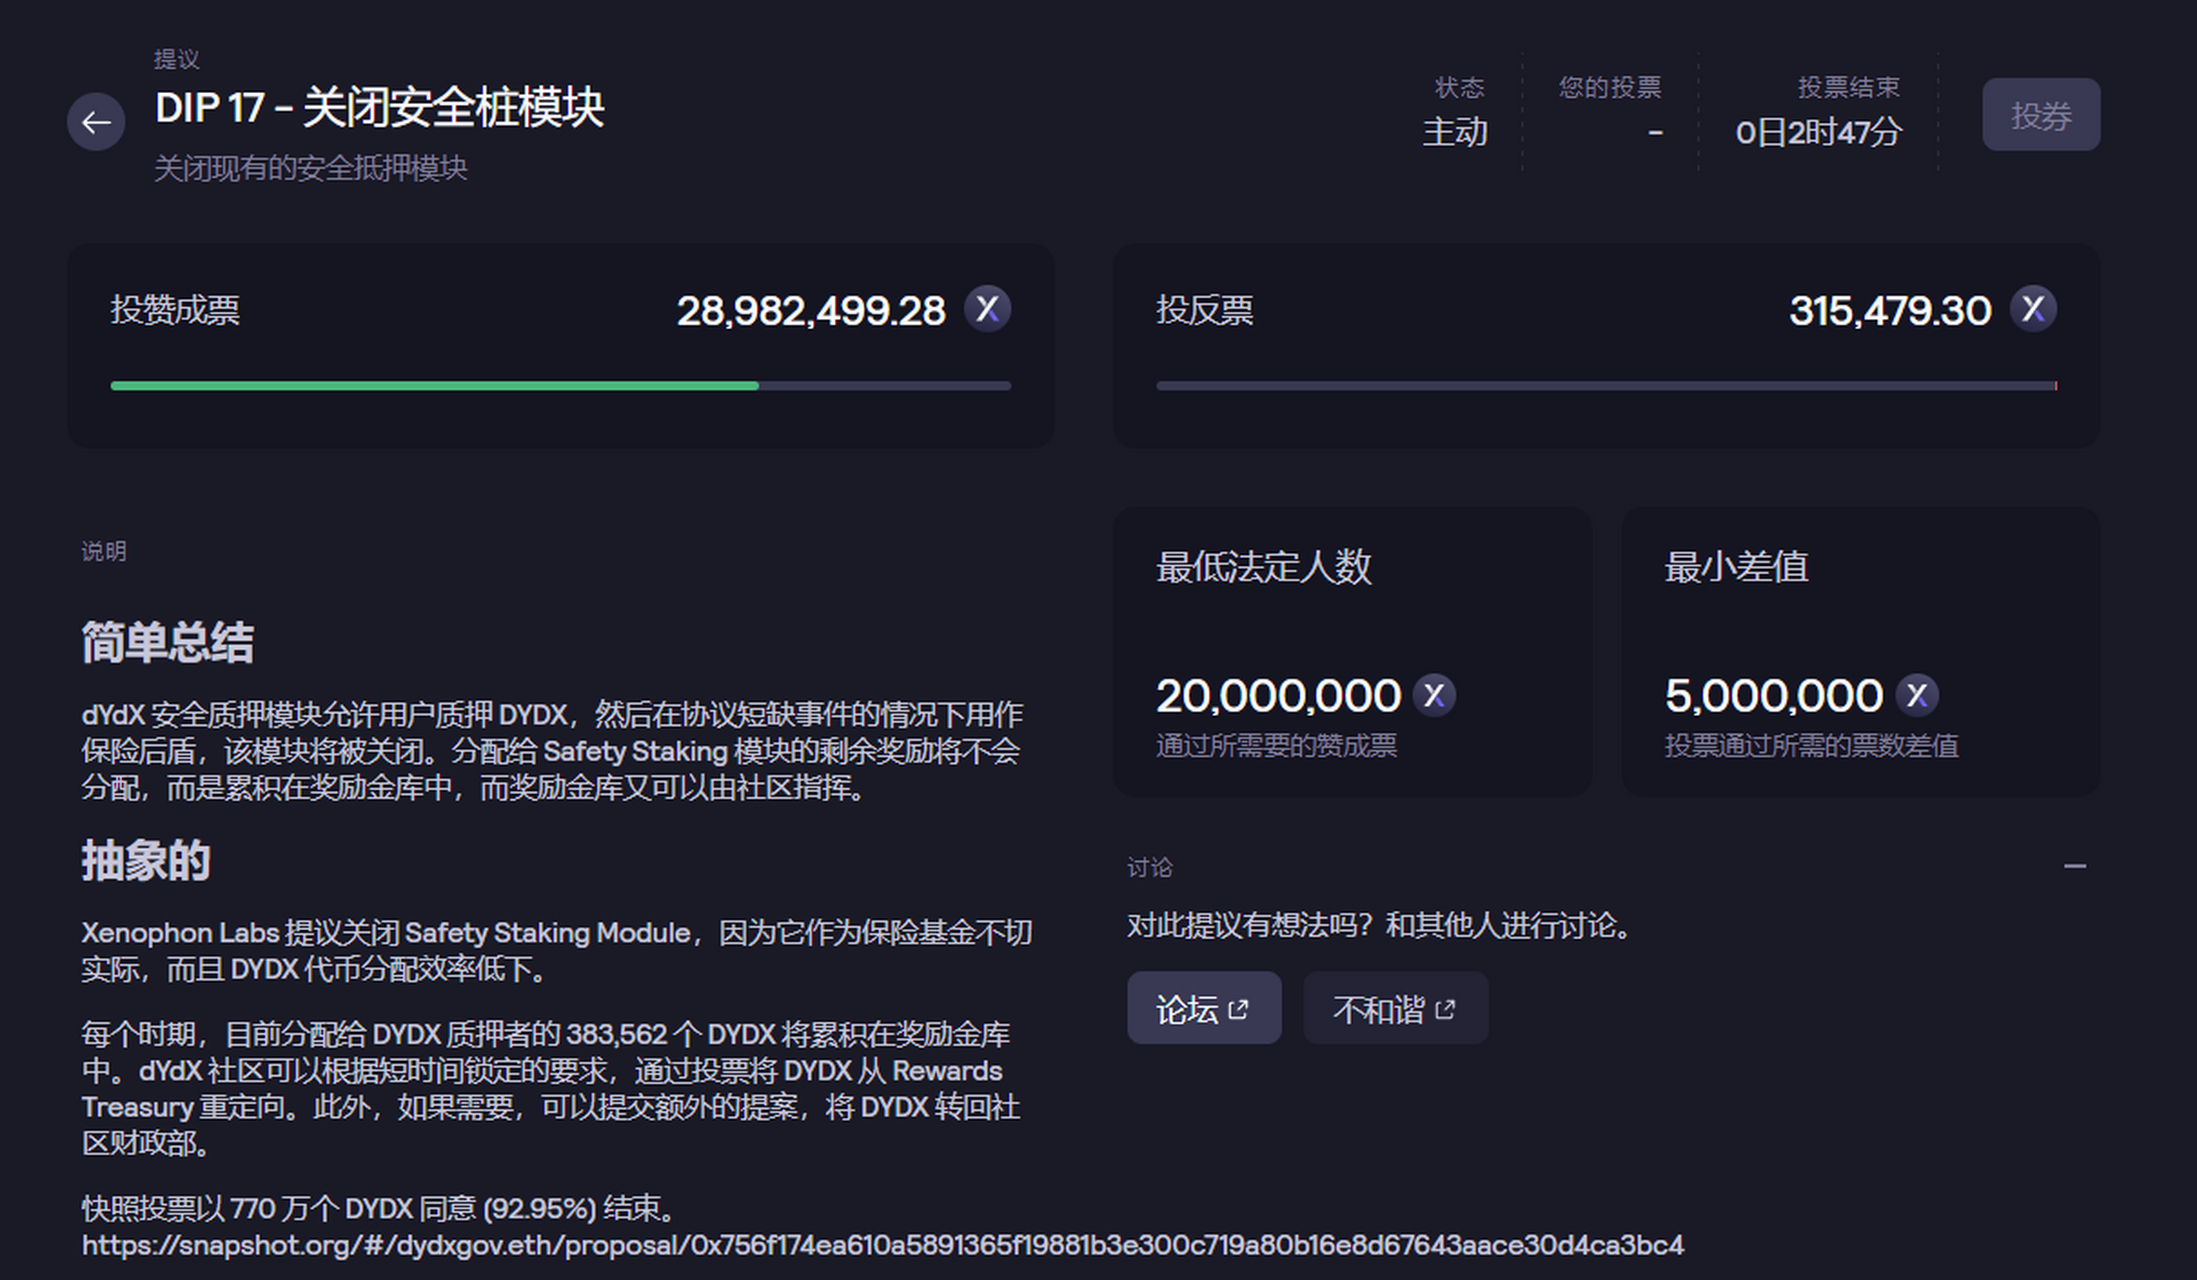Click the 最低法定人数 heading
The width and height of the screenshot is (2197, 1280).
(x=1264, y=567)
